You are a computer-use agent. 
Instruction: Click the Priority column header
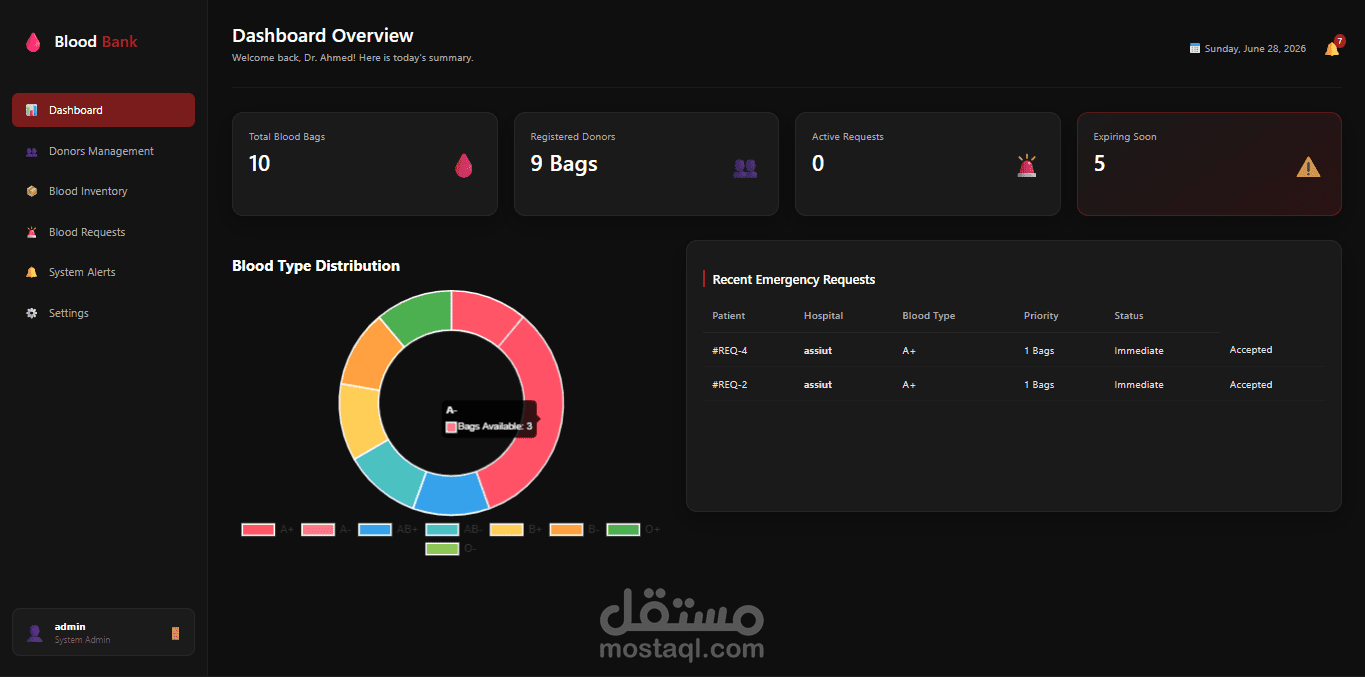tap(1041, 316)
